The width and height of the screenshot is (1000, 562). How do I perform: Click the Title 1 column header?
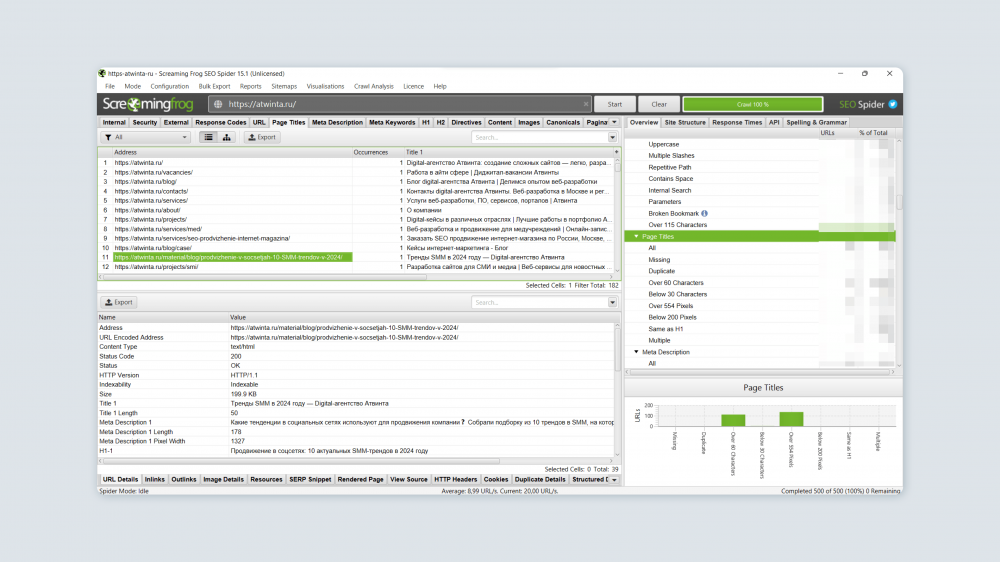(508, 152)
